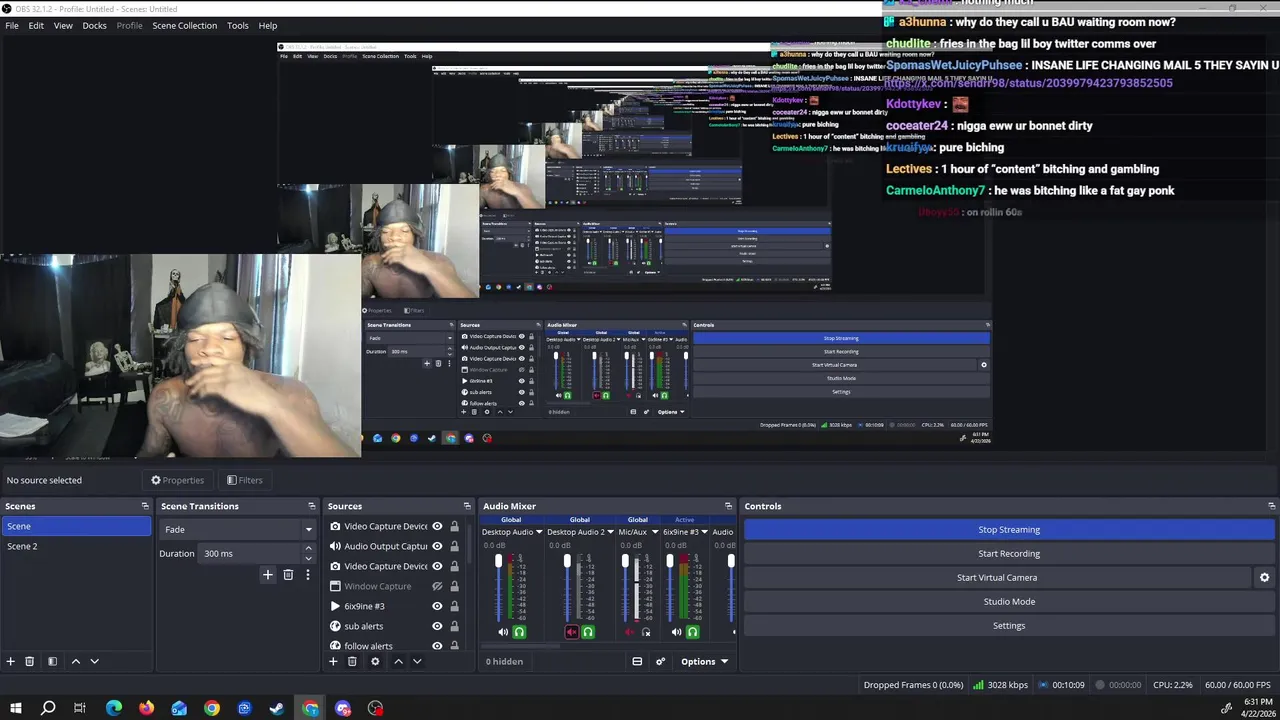Mute 6ix9ine #3 audio channel
Image resolution: width=1280 pixels, height=720 pixels.
click(x=676, y=632)
